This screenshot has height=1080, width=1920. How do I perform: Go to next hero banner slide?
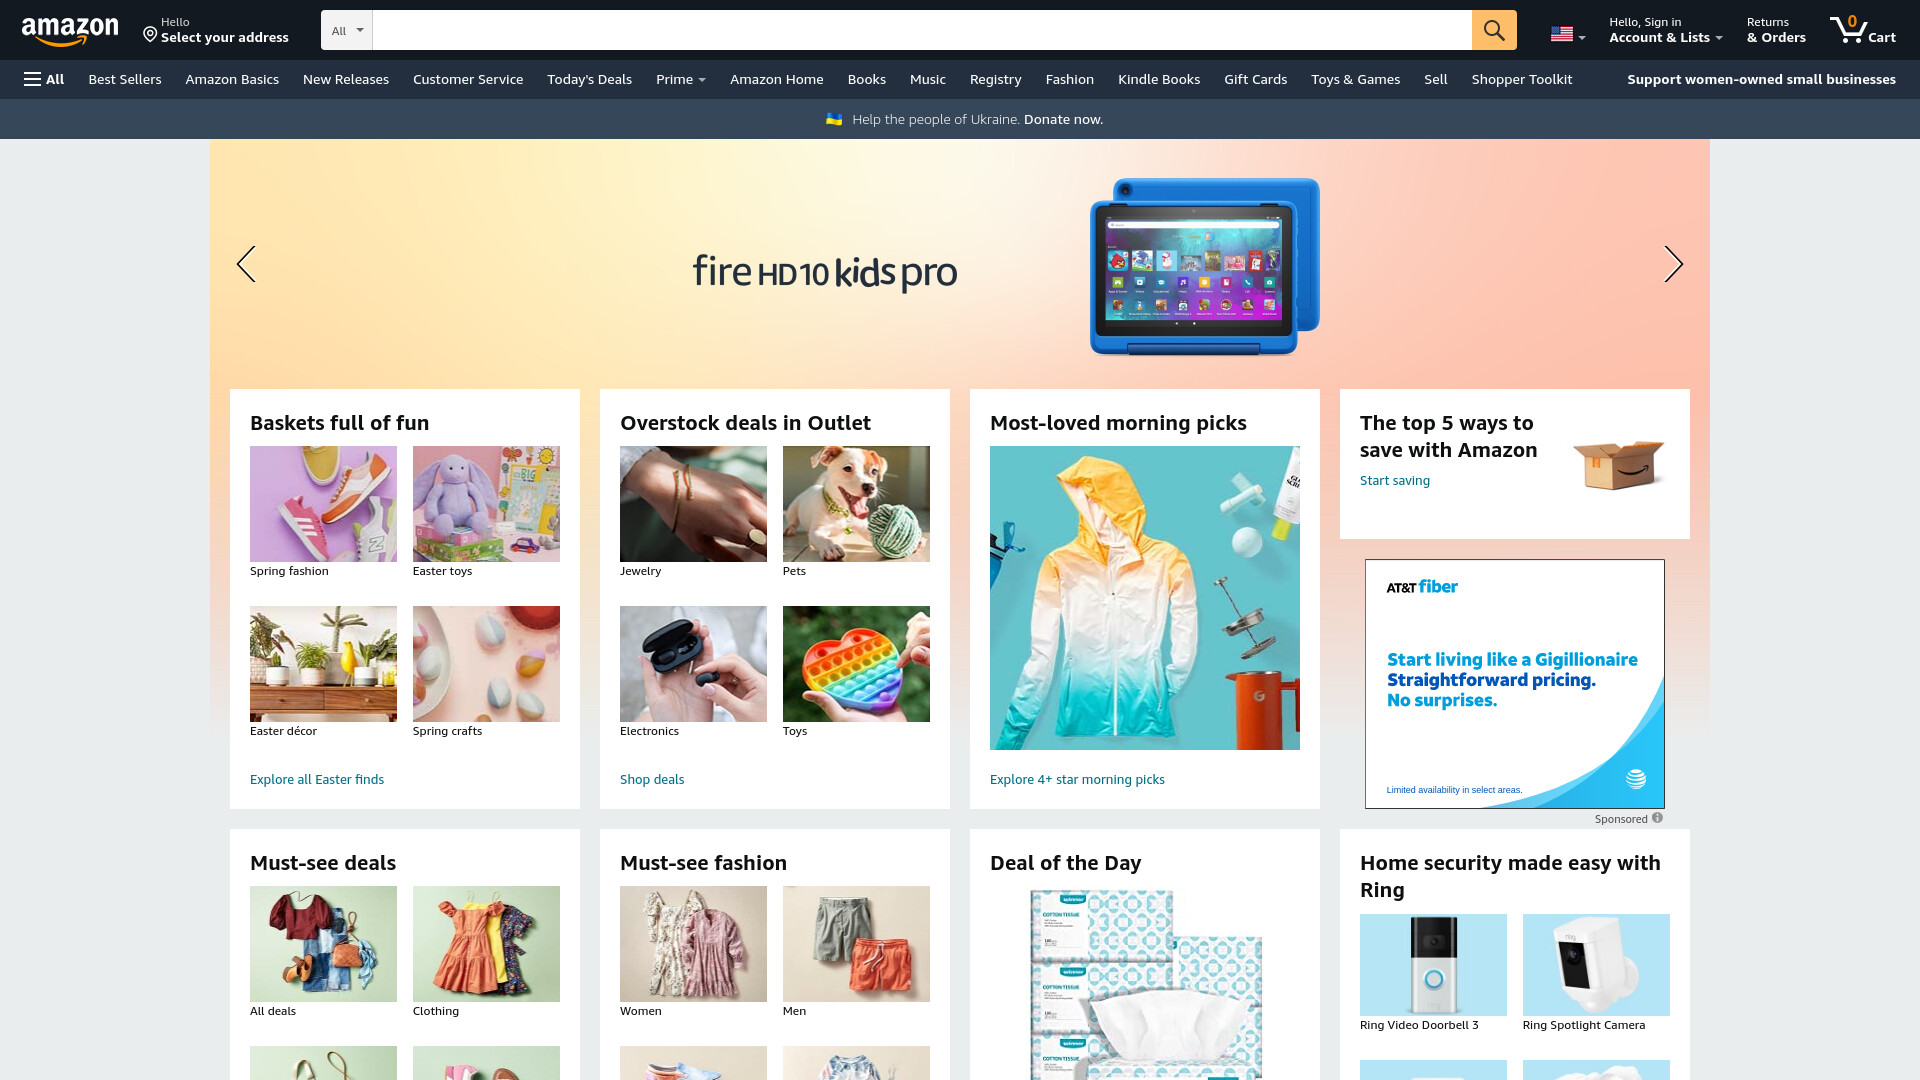(1673, 264)
